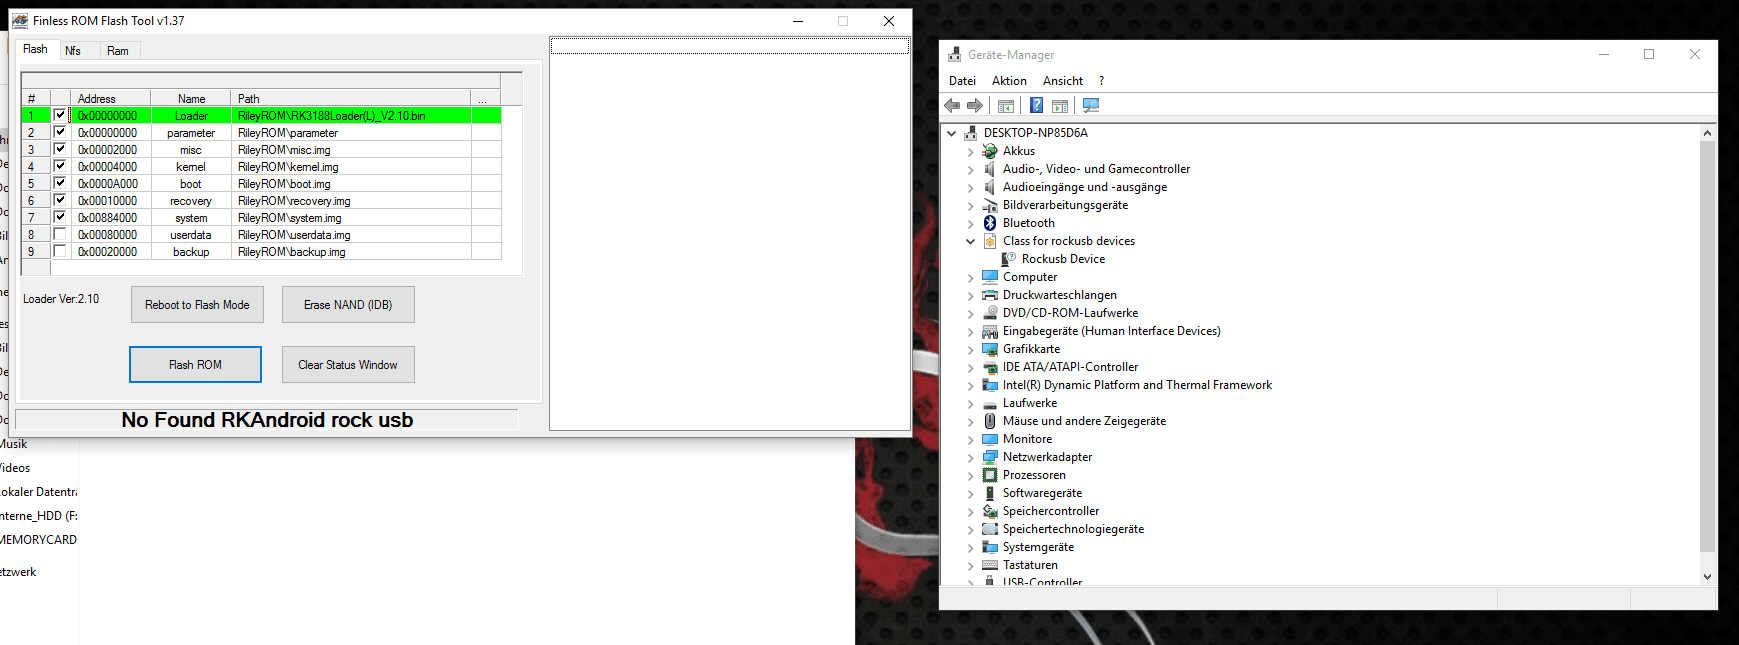Expand the Computer category
Viewport: 1739px width, 645px height.
[x=970, y=277]
